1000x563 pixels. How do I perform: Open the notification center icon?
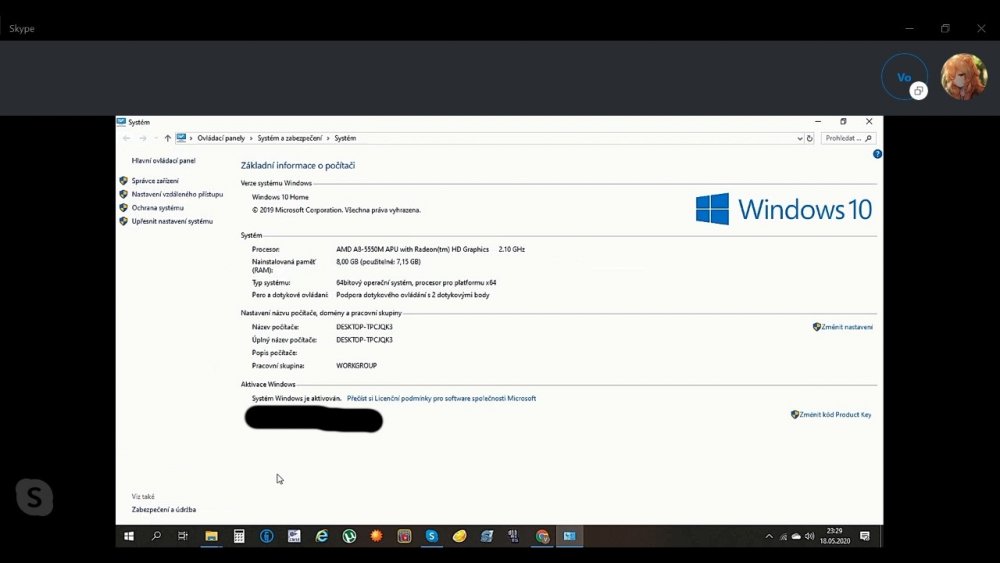tap(865, 536)
